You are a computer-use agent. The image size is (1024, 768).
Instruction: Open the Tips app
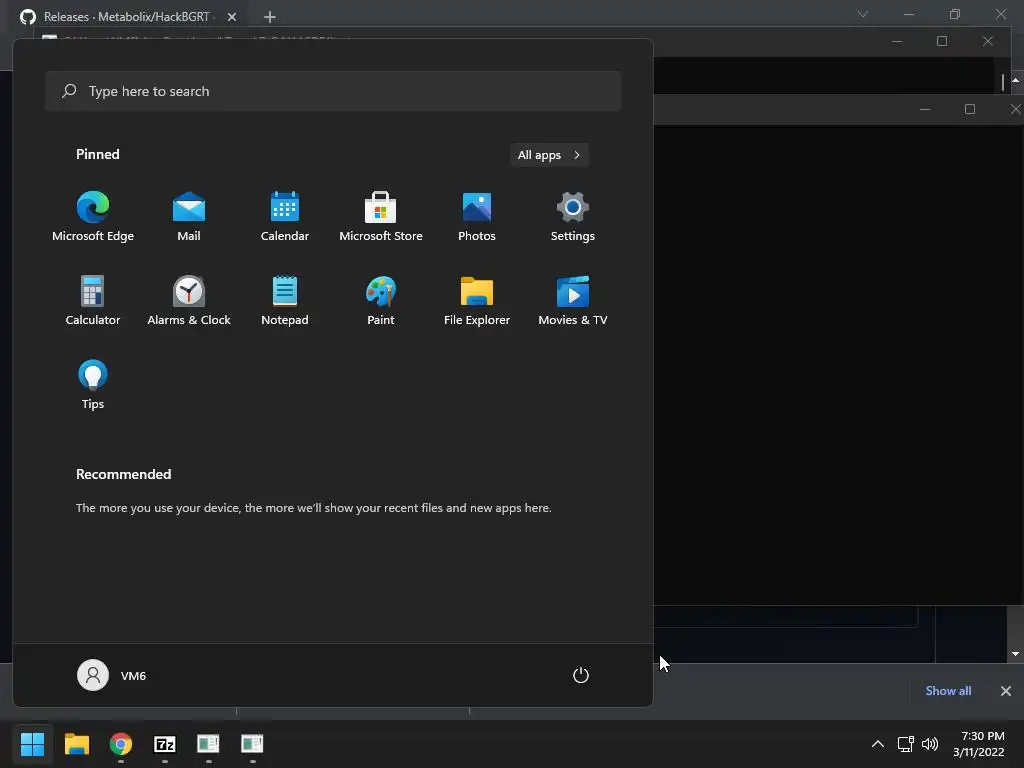click(x=93, y=385)
